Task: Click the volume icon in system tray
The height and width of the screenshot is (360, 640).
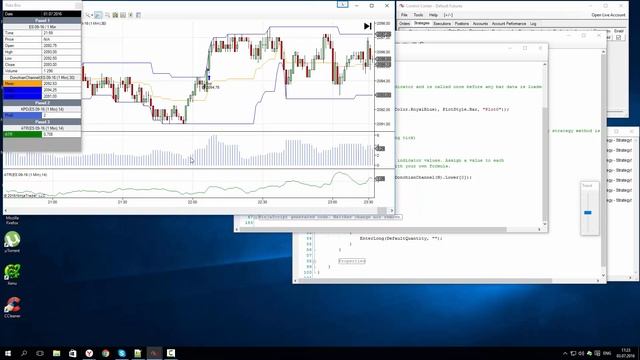Action: click(581, 353)
